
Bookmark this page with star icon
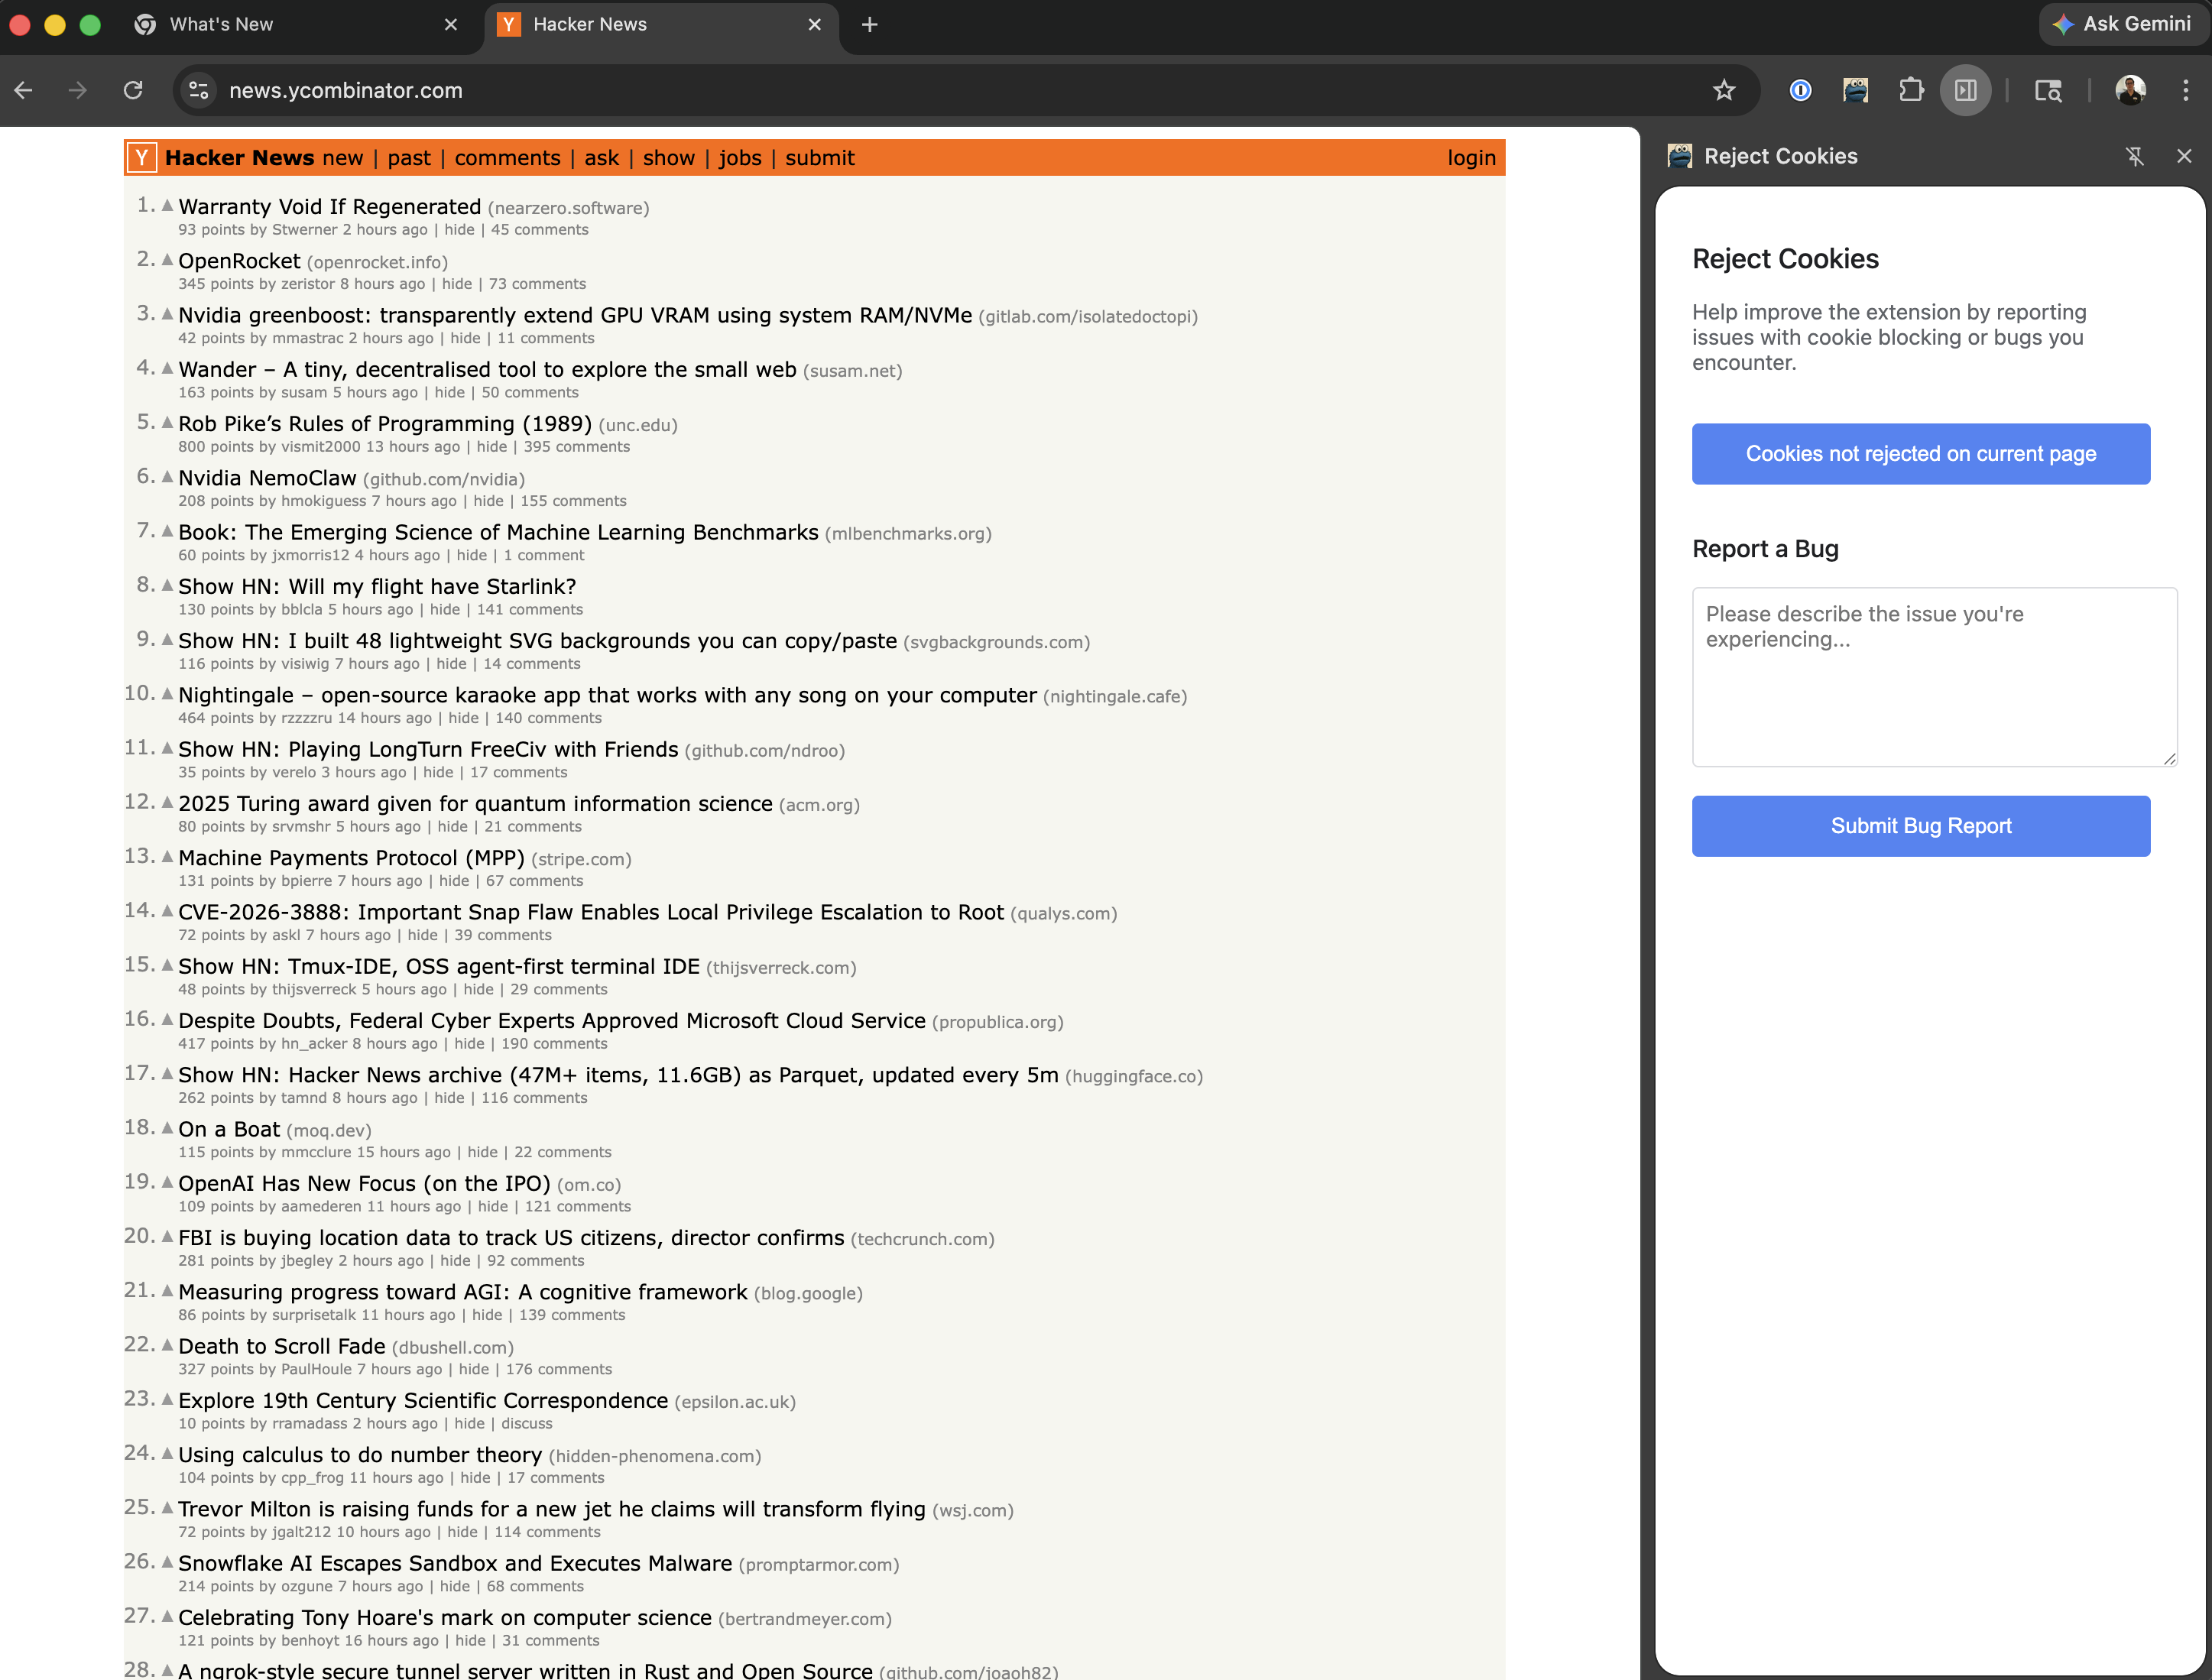(x=1724, y=90)
